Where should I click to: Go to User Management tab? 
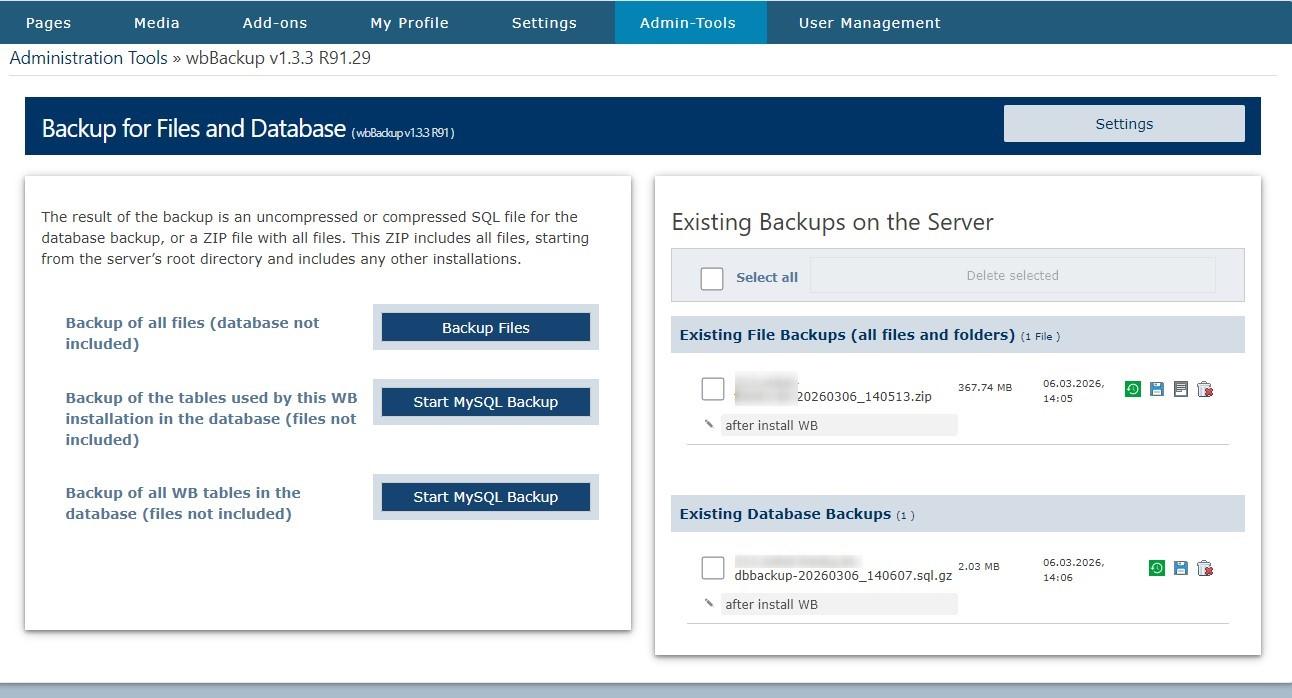pos(869,22)
